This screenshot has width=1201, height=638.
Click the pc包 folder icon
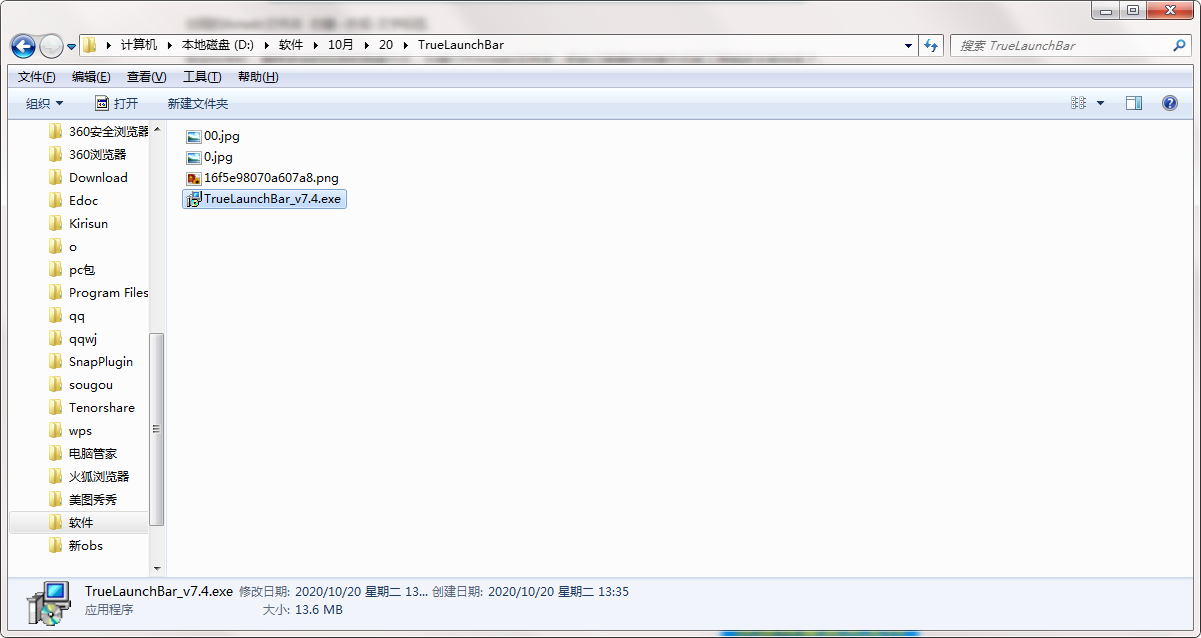[56, 270]
